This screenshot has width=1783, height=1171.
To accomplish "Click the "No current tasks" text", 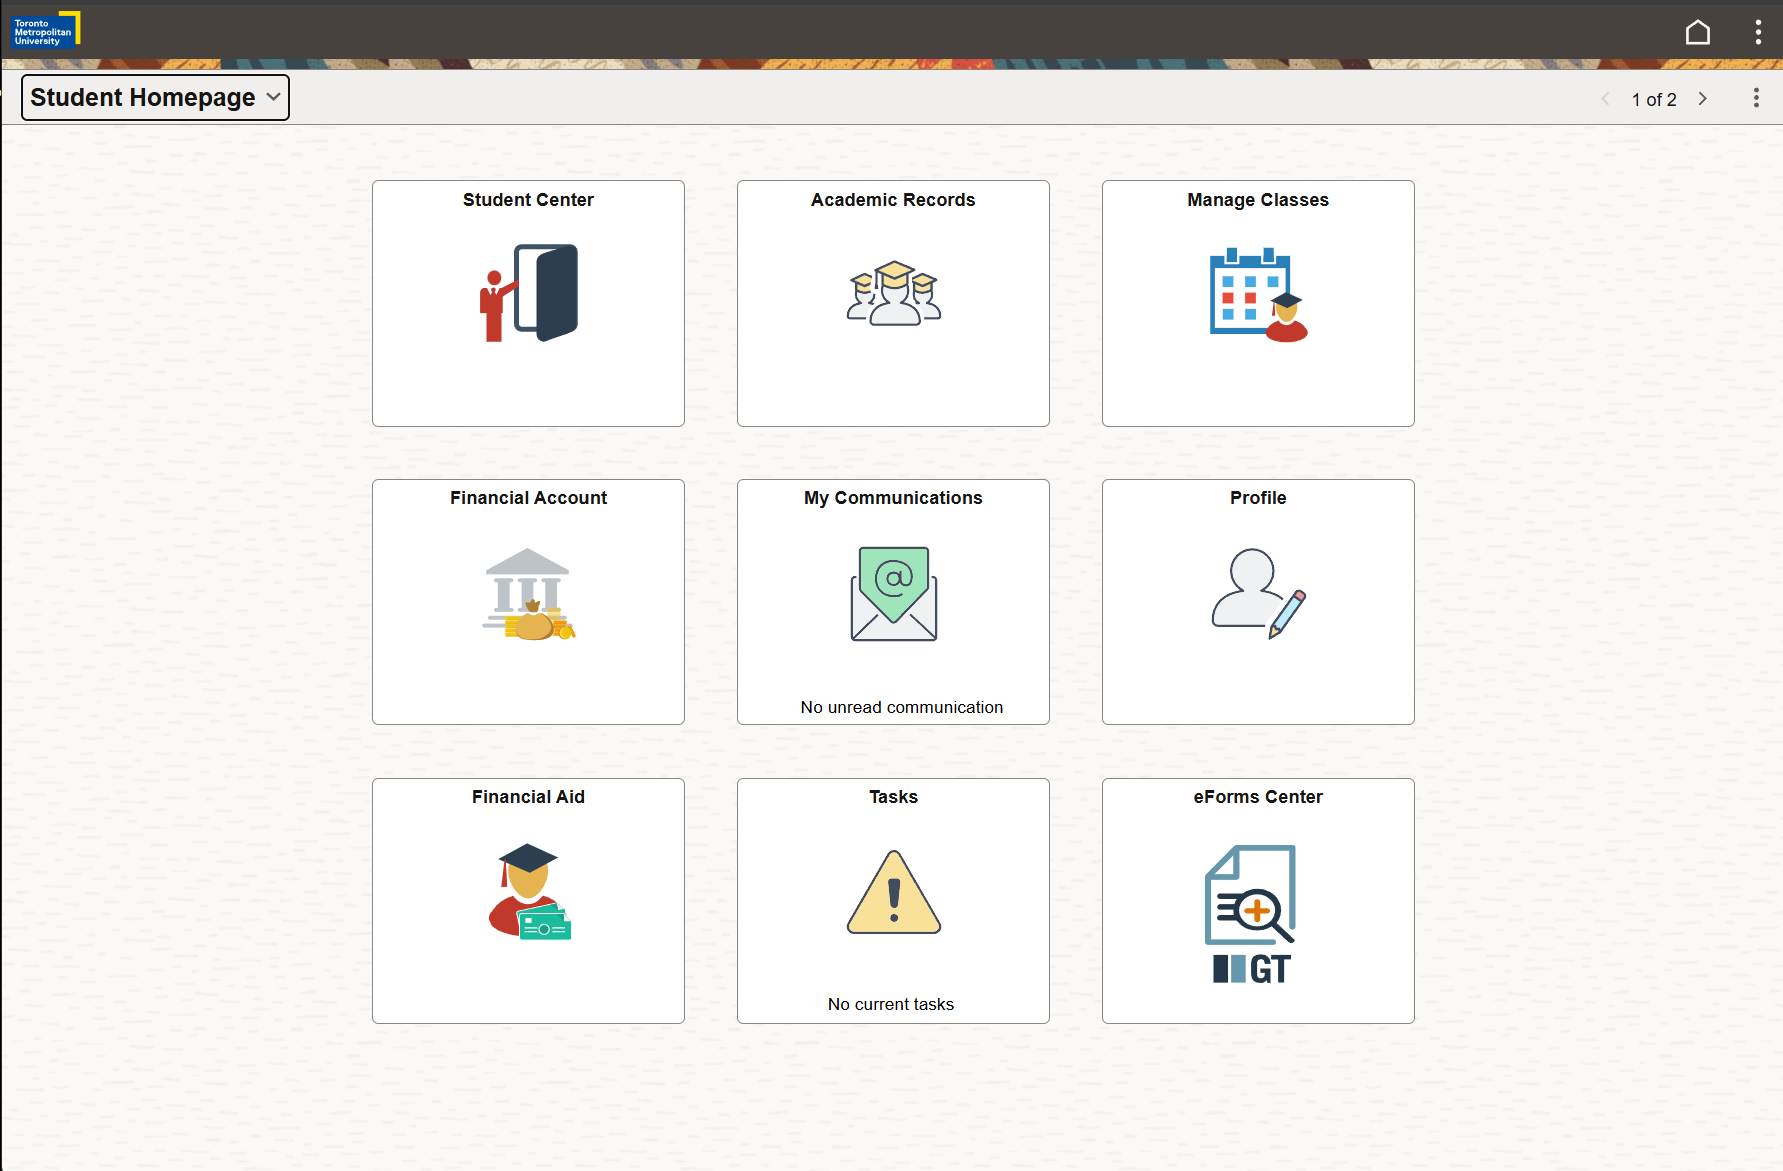I will pyautogui.click(x=890, y=1004).
